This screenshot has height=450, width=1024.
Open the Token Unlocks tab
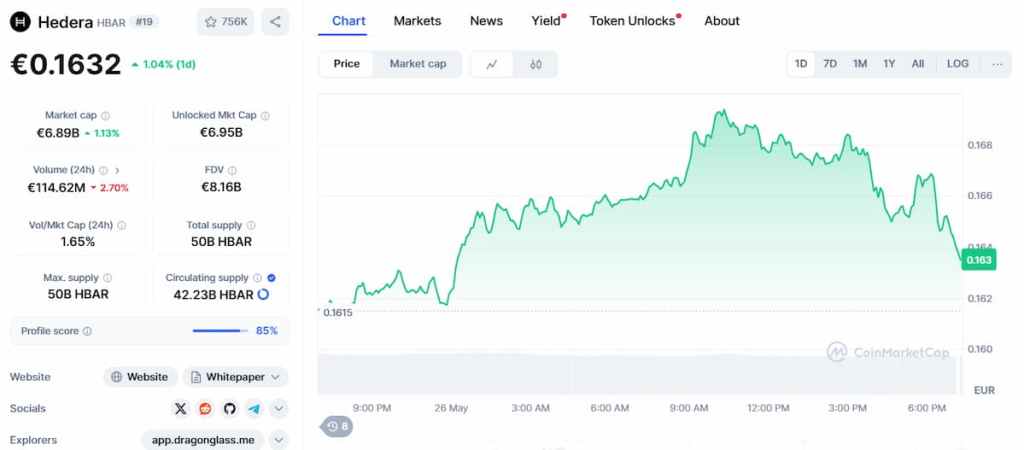632,21
